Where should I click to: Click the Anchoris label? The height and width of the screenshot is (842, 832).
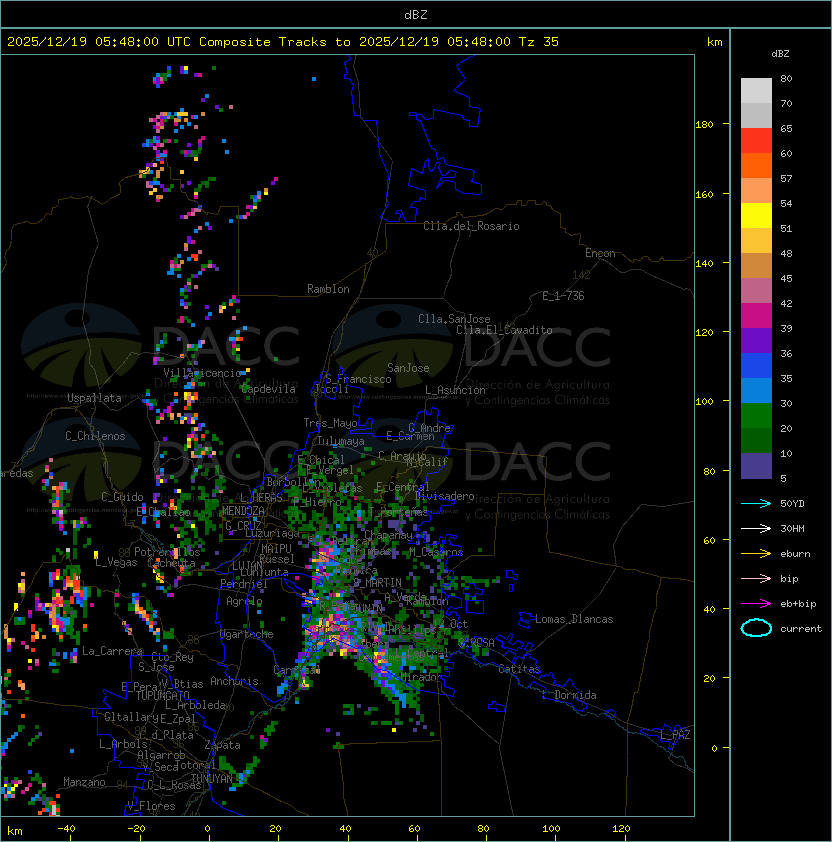point(234,681)
